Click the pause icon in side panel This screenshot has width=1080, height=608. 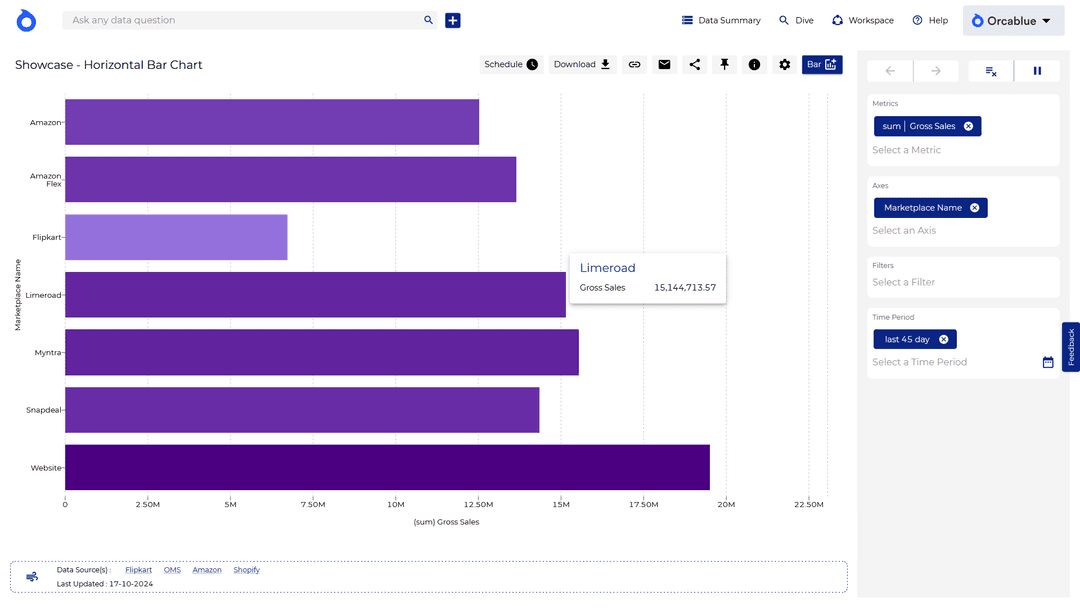click(x=1037, y=71)
